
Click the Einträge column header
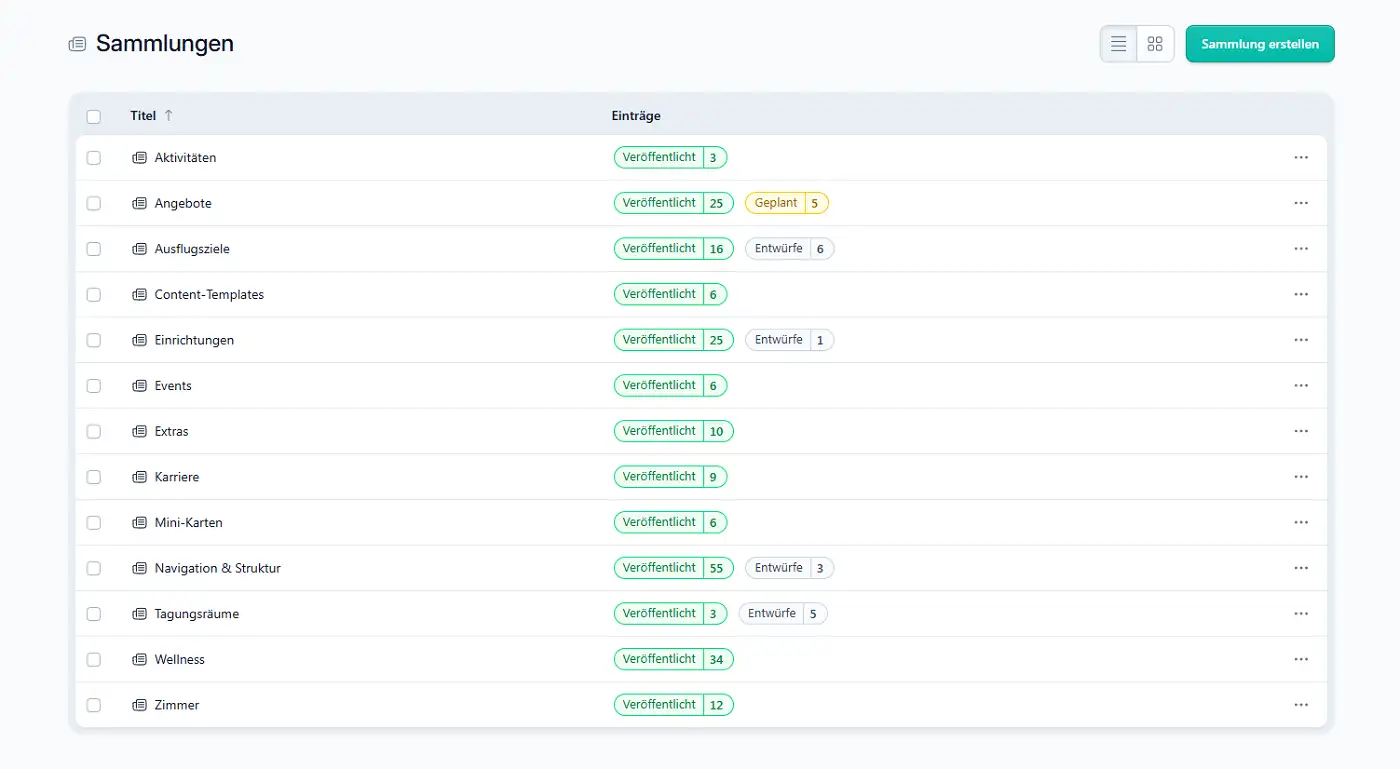click(x=636, y=116)
